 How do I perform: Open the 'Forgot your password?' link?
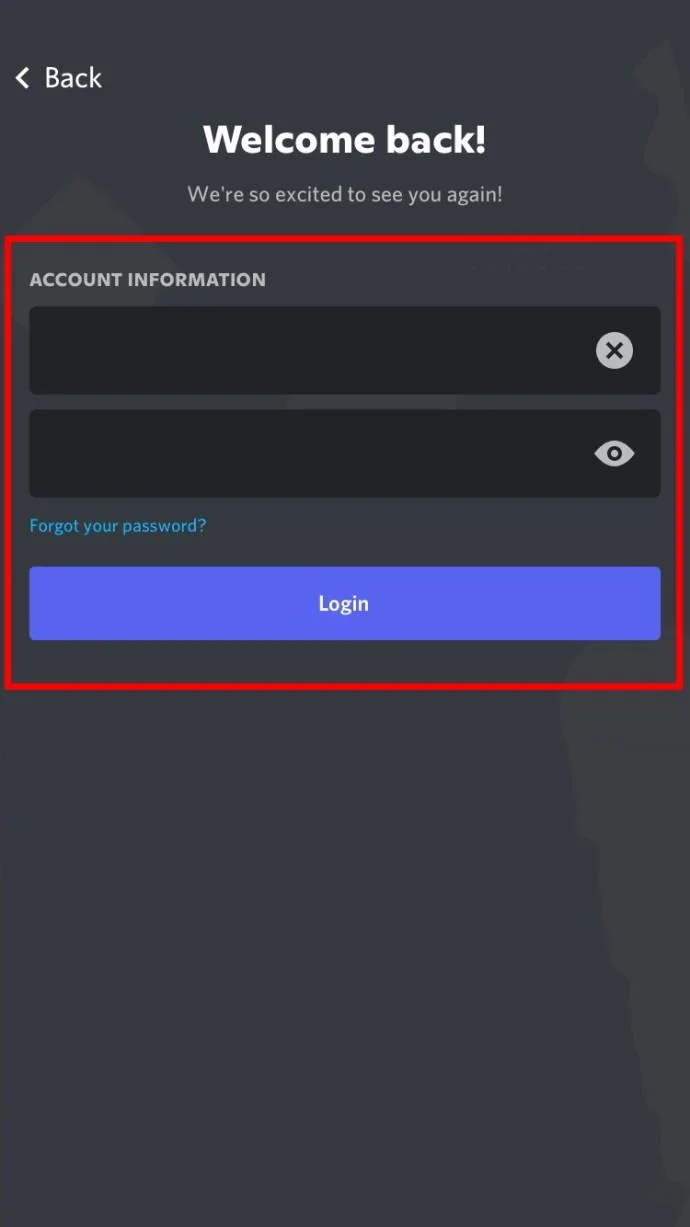118,525
